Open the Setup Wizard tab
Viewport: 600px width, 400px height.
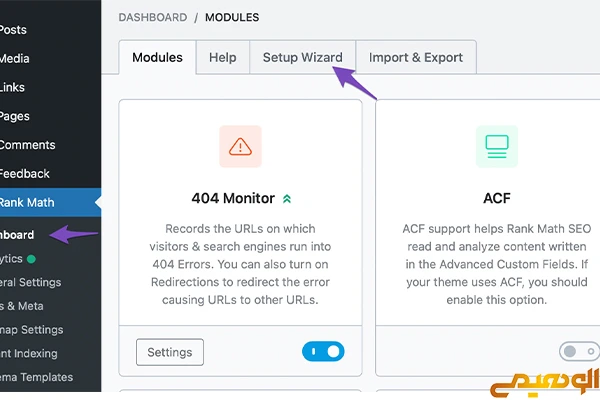tap(302, 57)
